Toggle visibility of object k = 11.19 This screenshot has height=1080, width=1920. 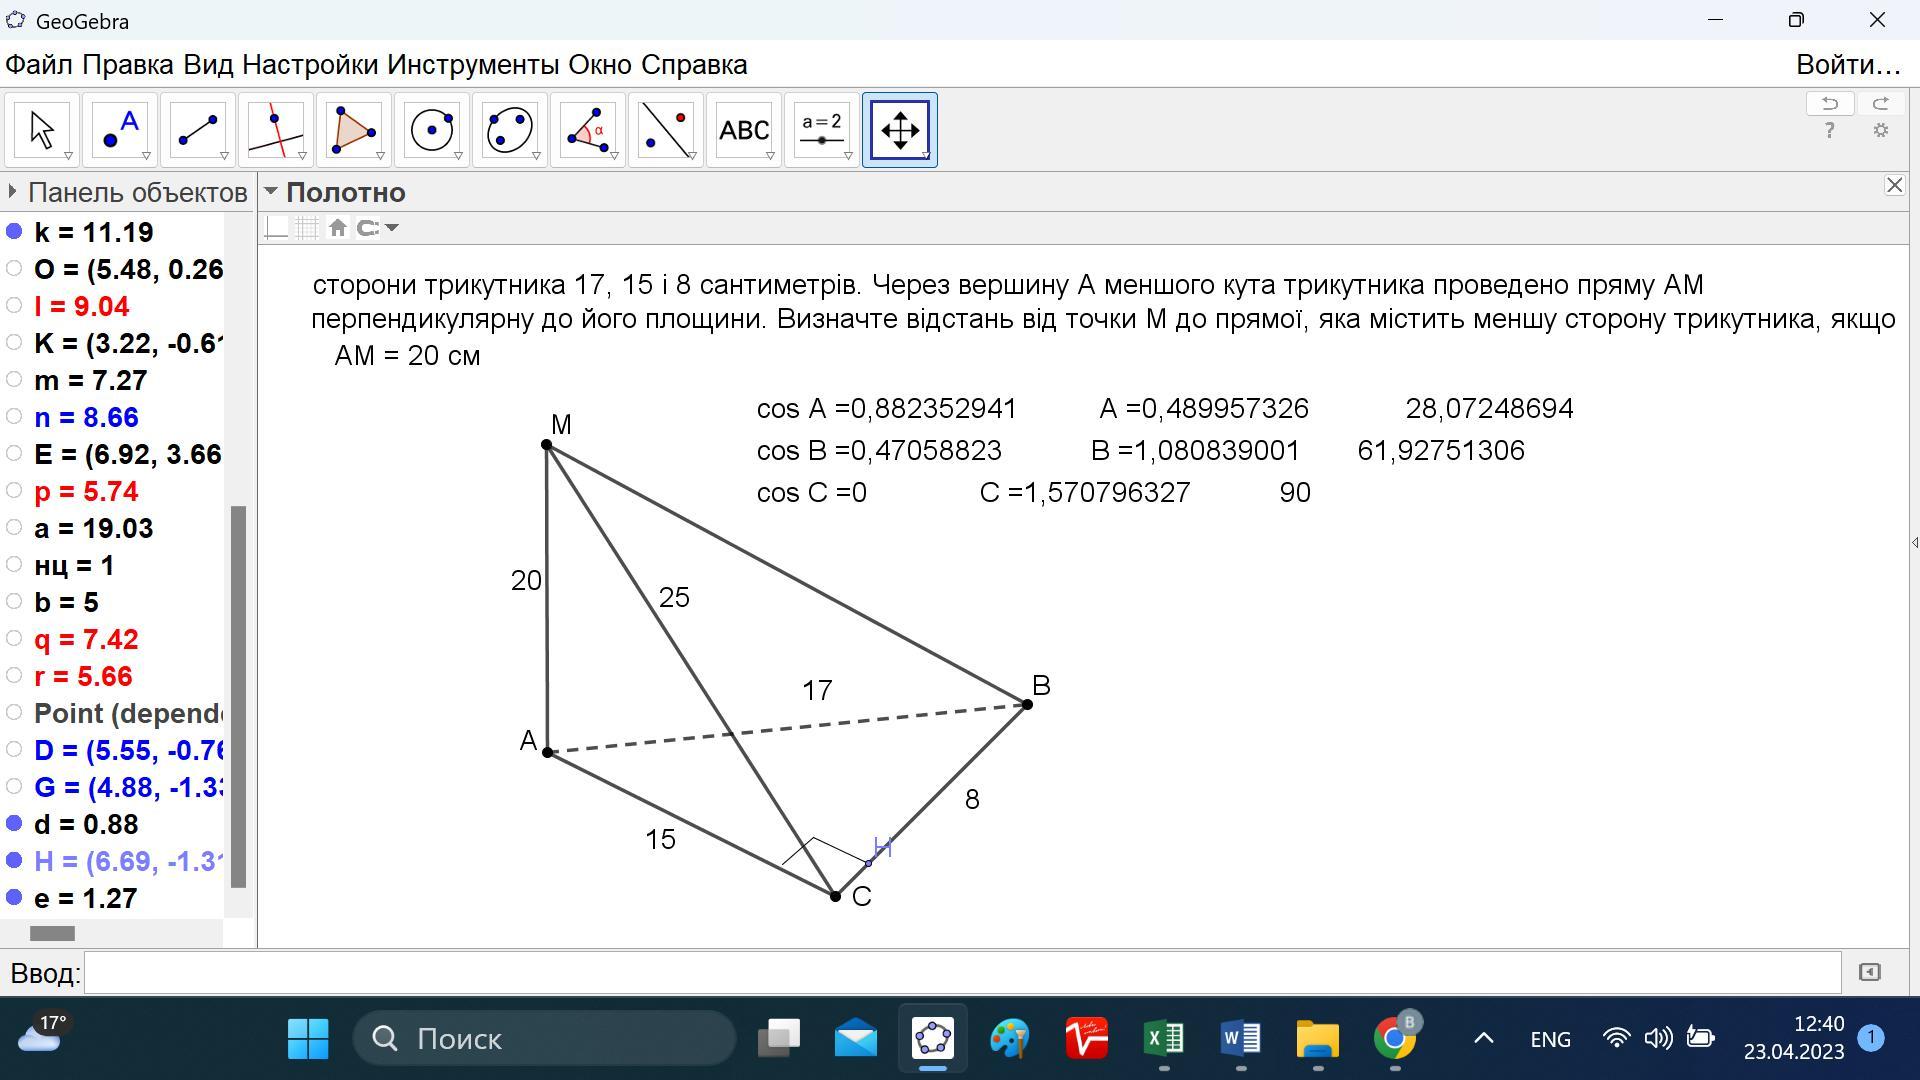pos(14,232)
